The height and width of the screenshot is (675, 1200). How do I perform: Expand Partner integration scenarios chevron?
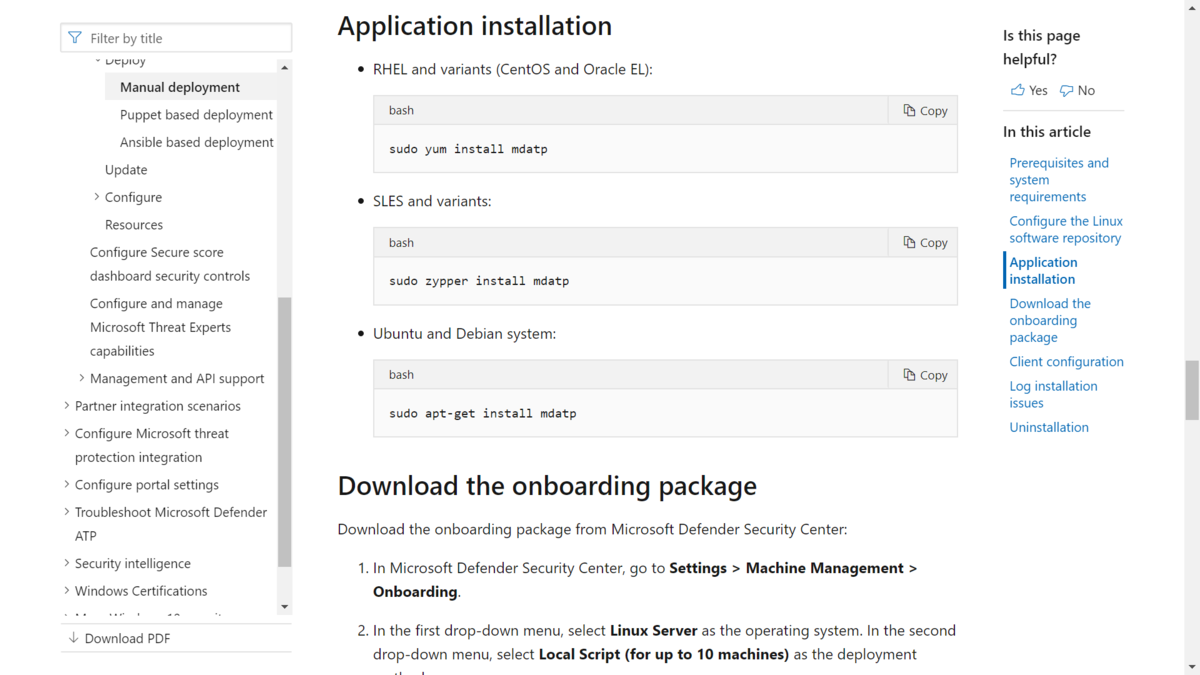pos(67,406)
